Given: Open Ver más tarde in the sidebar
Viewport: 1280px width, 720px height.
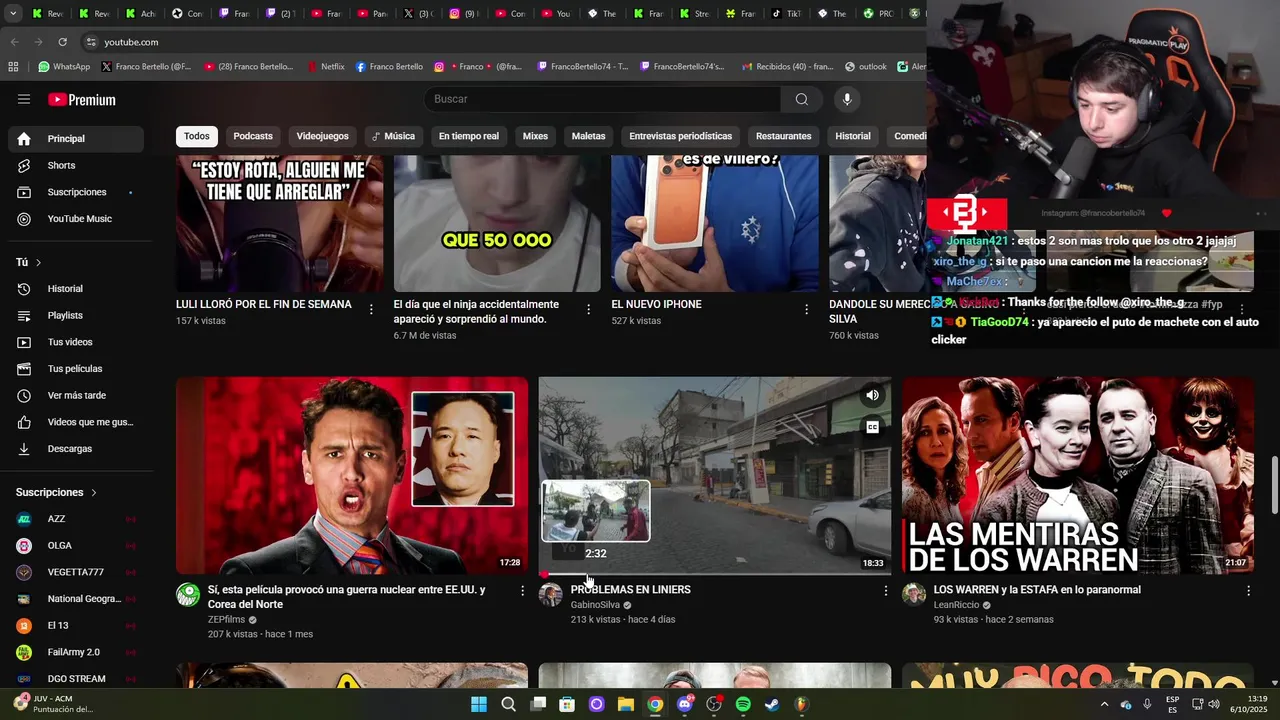Looking at the screenshot, I should (x=76, y=396).
